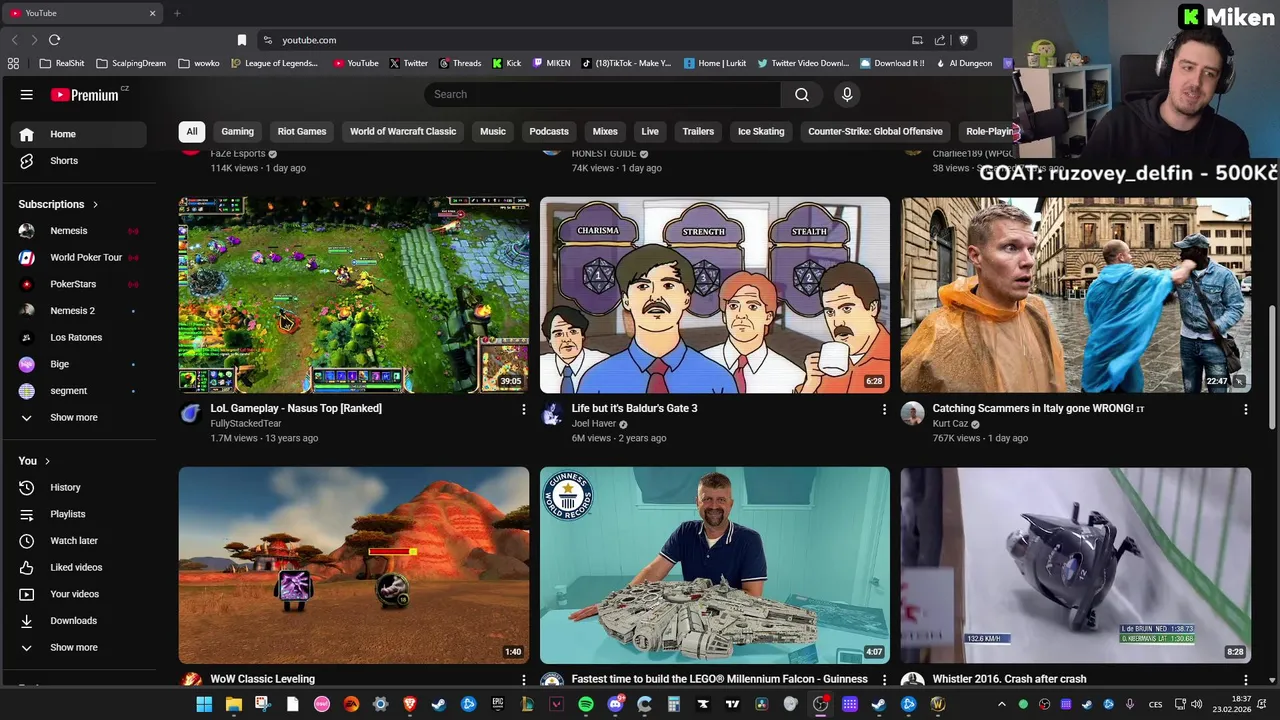Screen dimensions: 1280x720
Task: Open the RealShit bookmarks folder
Action: point(62,63)
